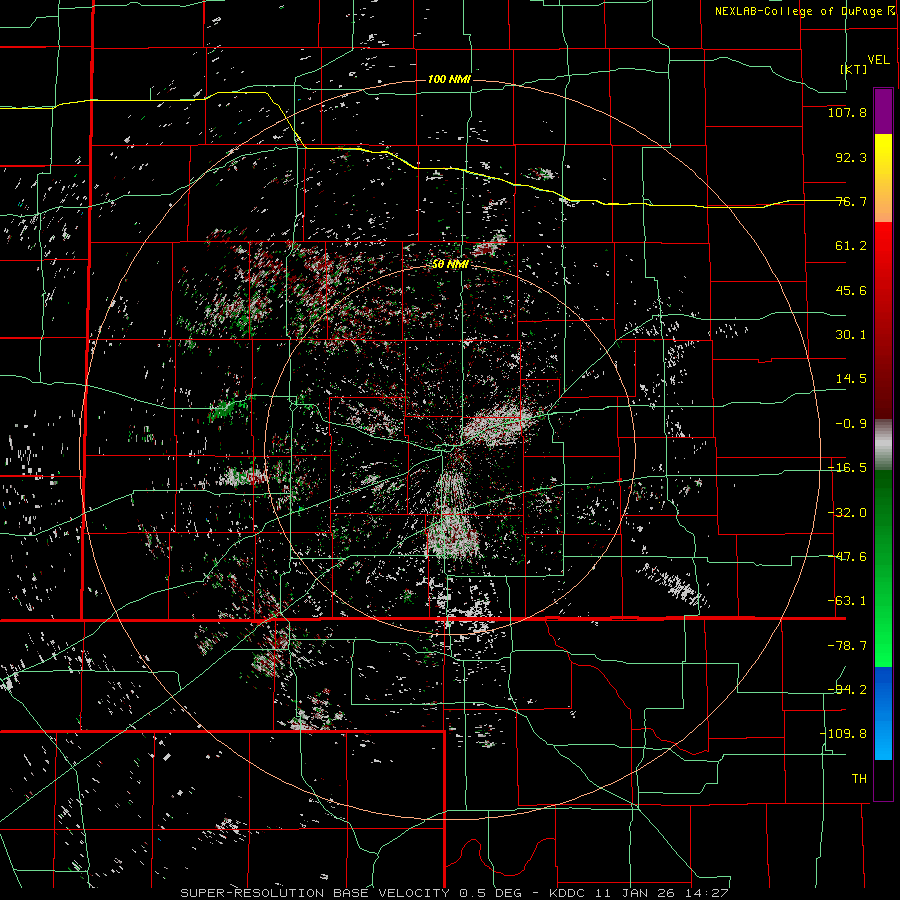Click the 100 NMI range ring label
The width and height of the screenshot is (900, 900).
pyautogui.click(x=449, y=79)
